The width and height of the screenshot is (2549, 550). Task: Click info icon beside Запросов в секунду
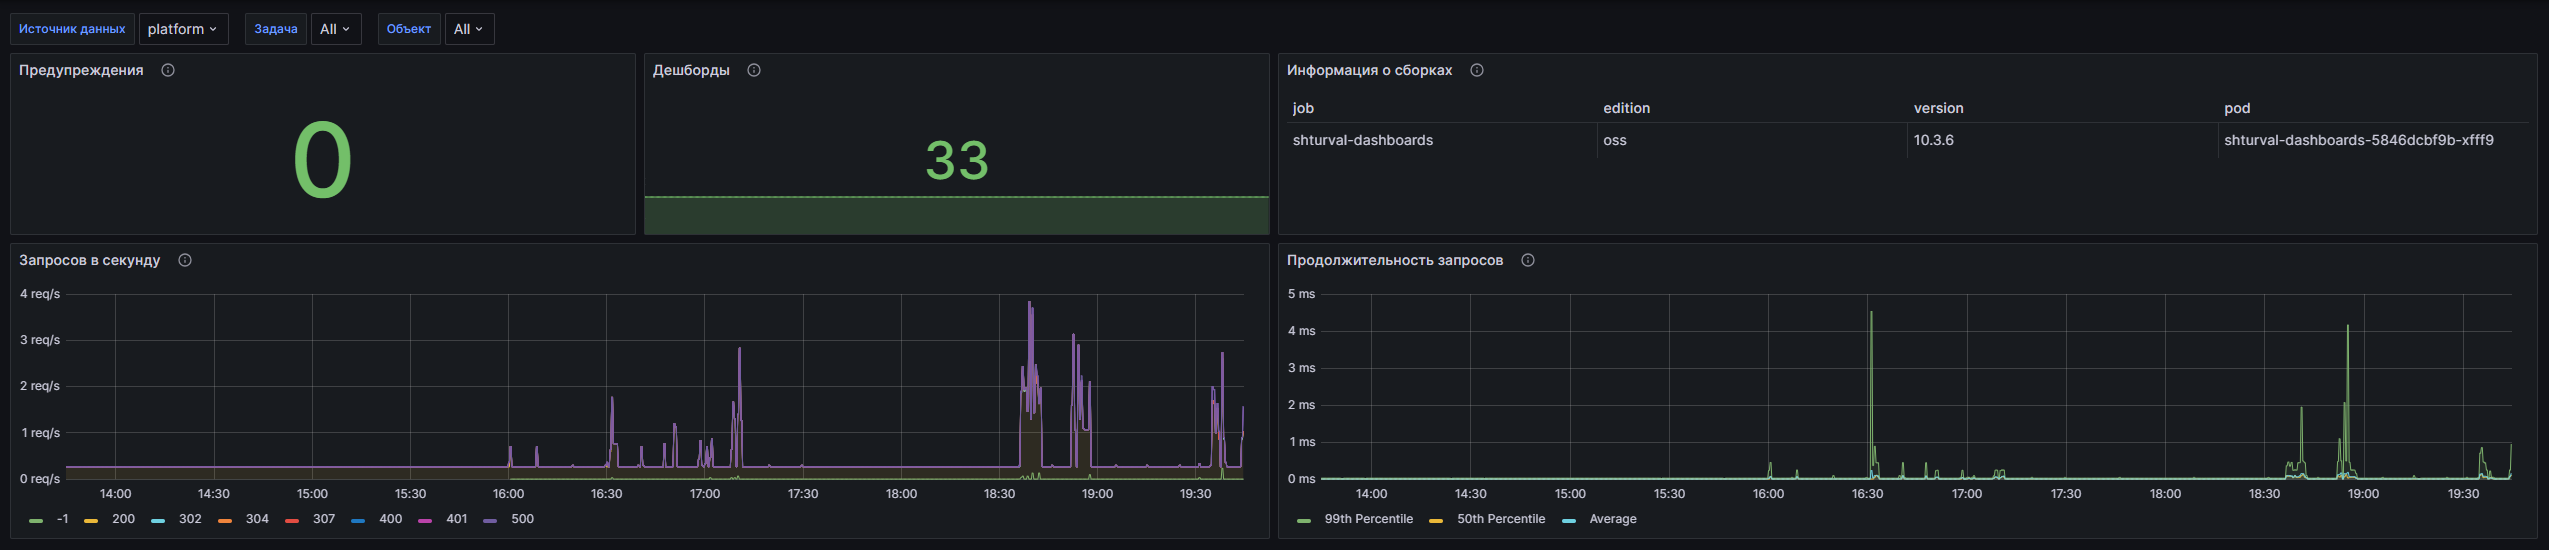tap(185, 260)
